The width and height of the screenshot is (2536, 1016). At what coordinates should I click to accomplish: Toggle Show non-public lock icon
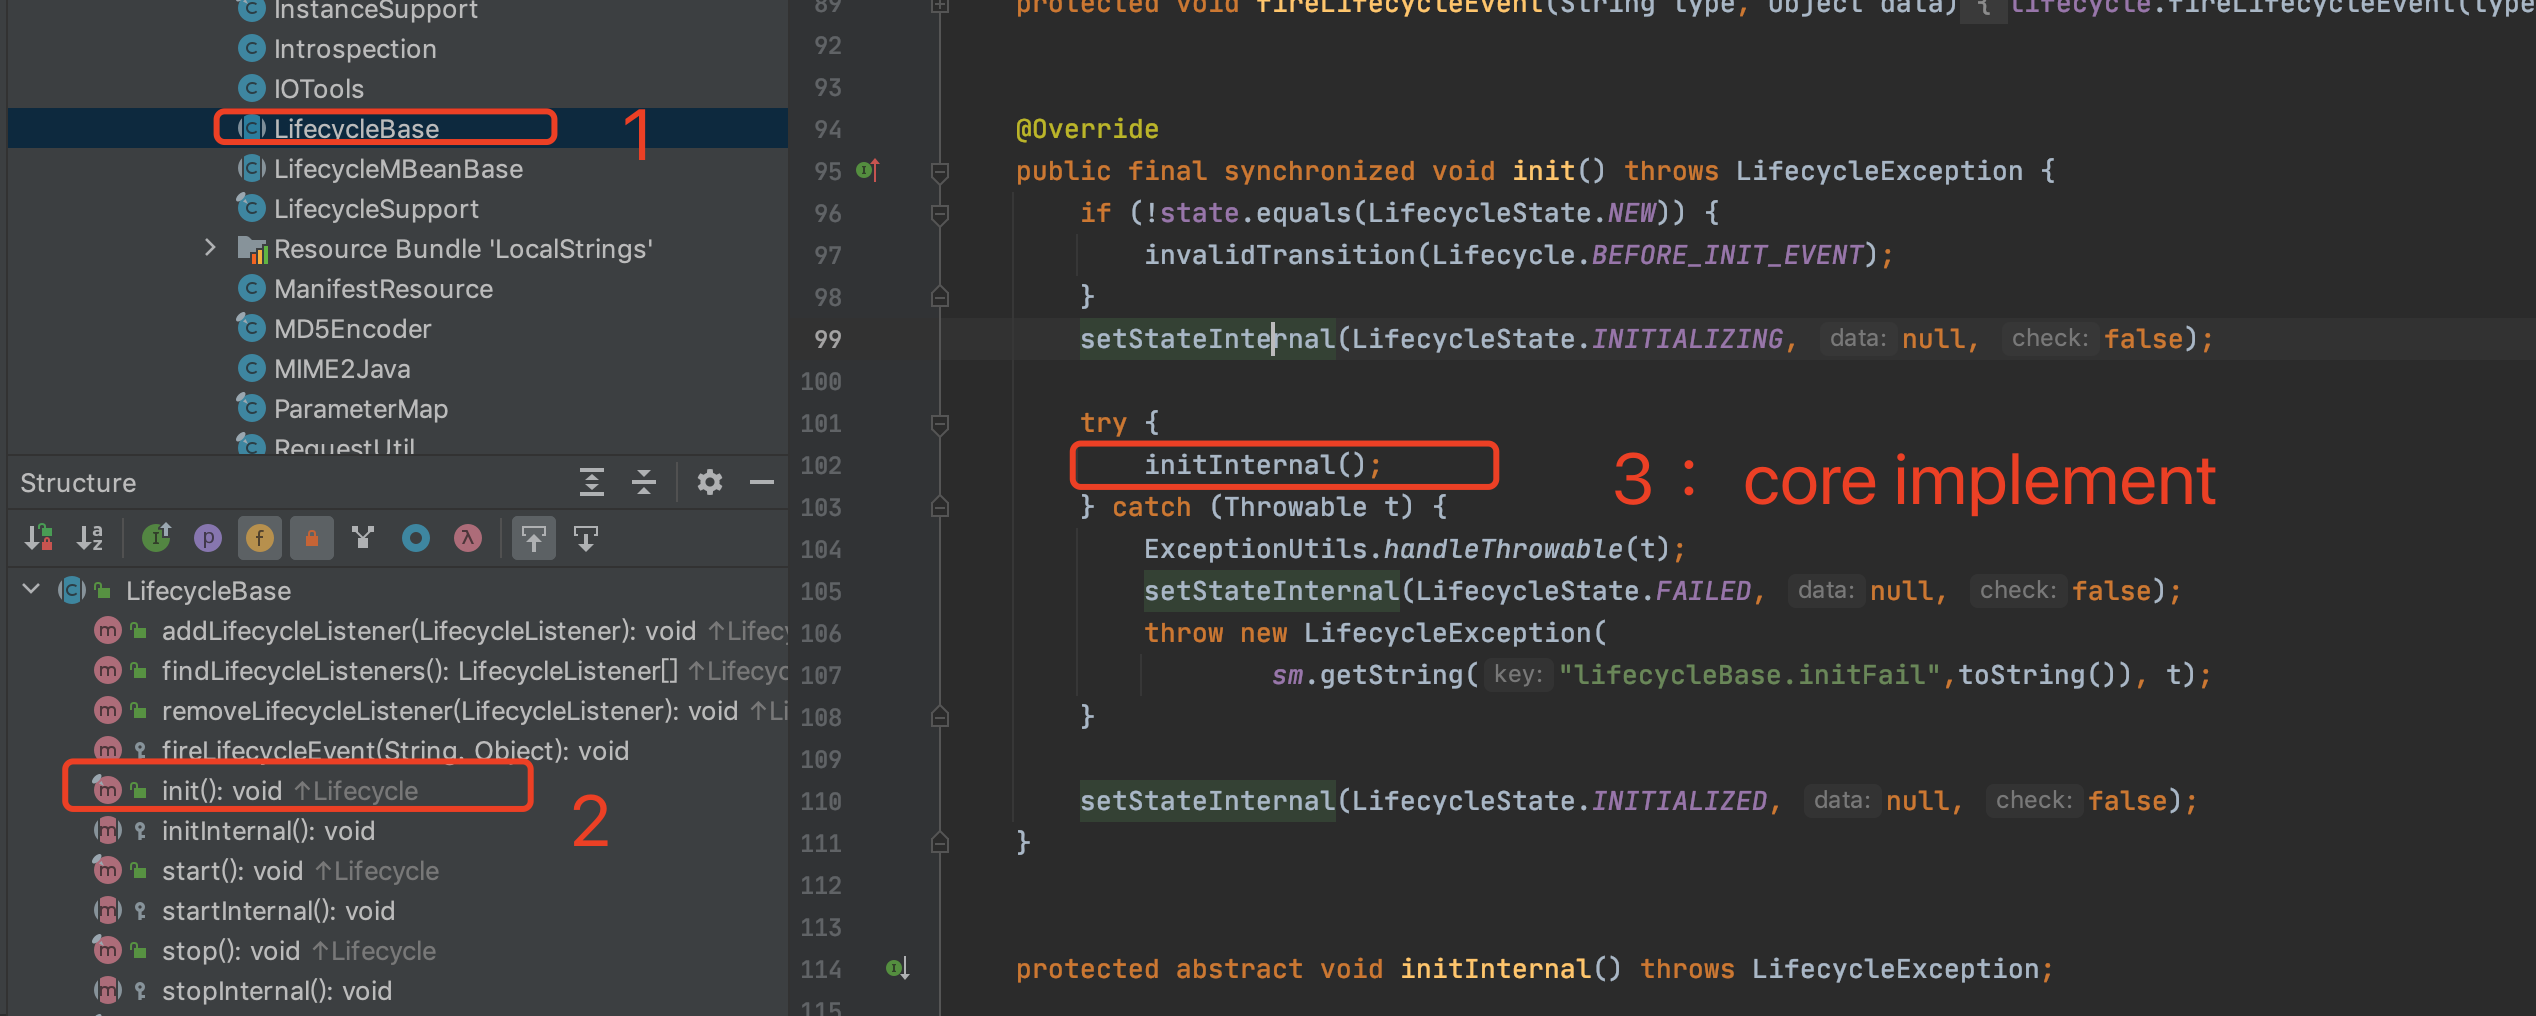(x=312, y=538)
